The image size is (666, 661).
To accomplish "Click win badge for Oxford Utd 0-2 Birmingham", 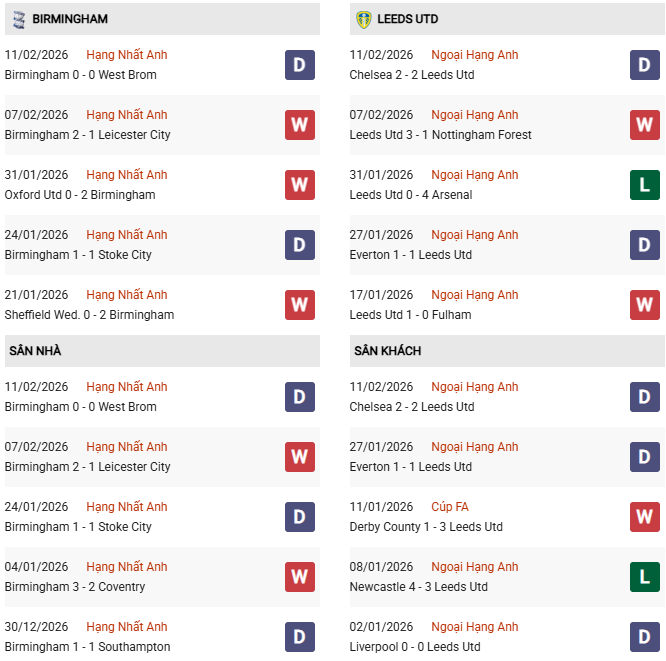I will 300,185.
